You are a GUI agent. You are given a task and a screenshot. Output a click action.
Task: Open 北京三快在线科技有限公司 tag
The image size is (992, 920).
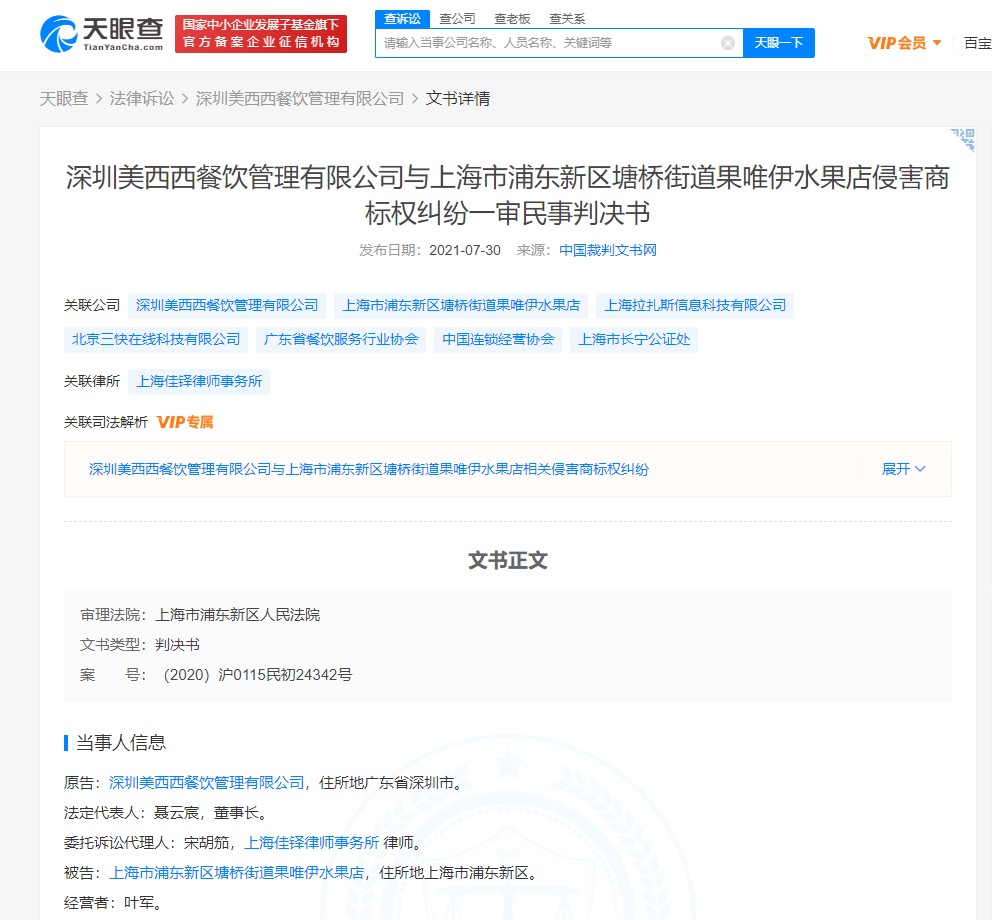point(156,340)
